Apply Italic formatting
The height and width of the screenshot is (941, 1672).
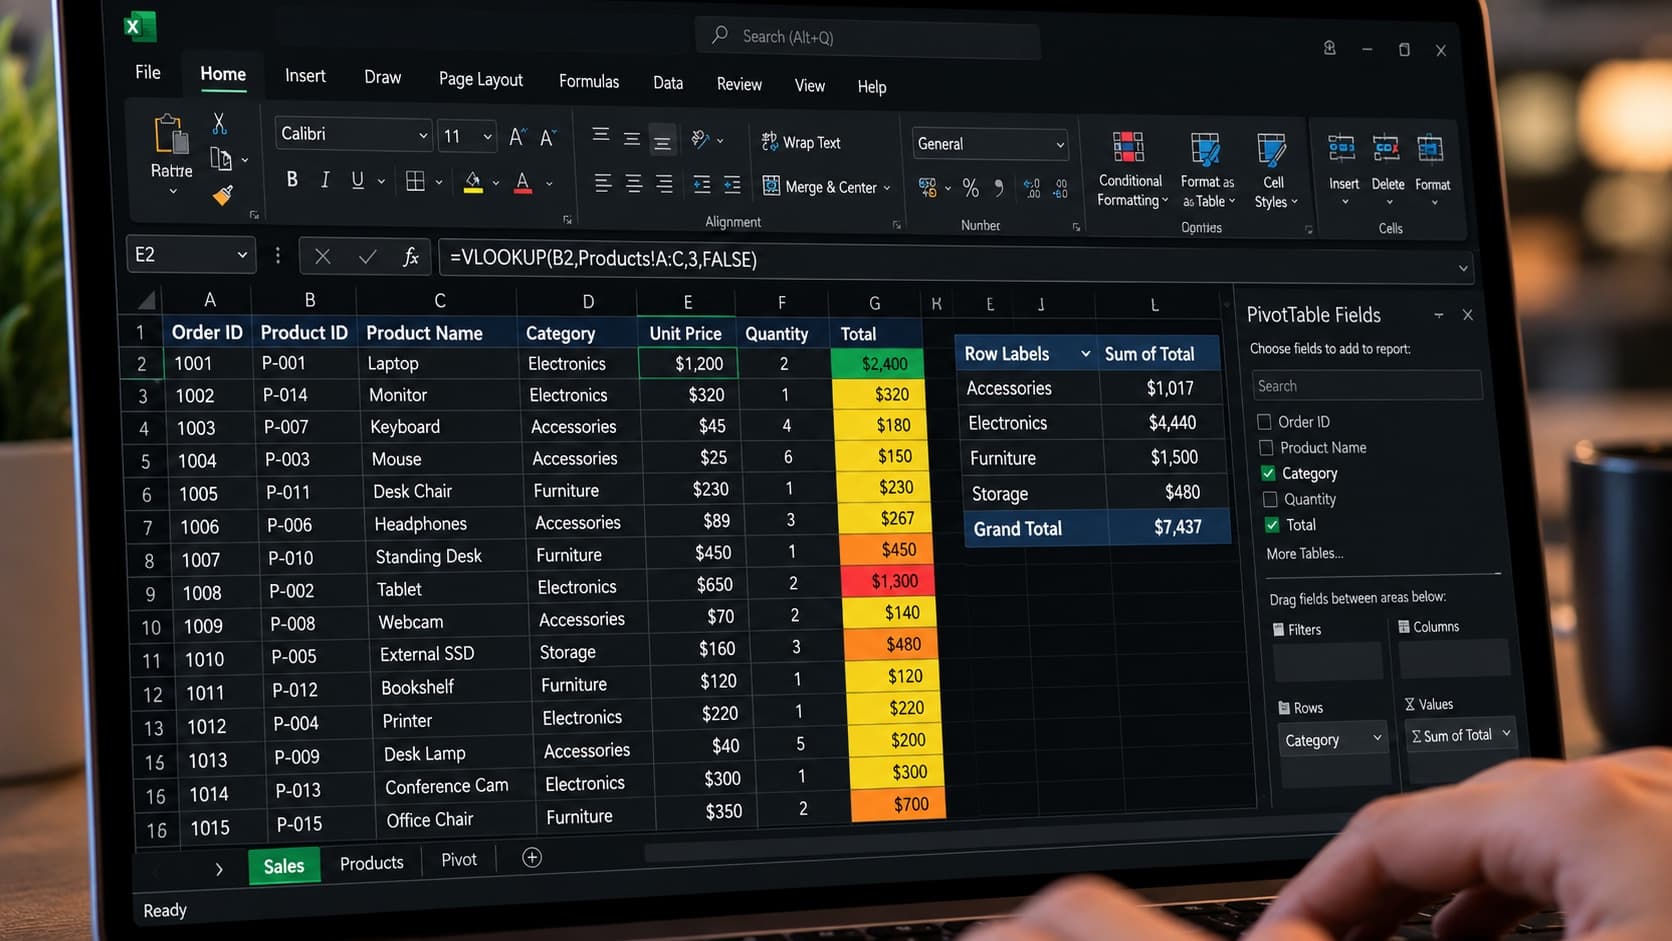[325, 179]
